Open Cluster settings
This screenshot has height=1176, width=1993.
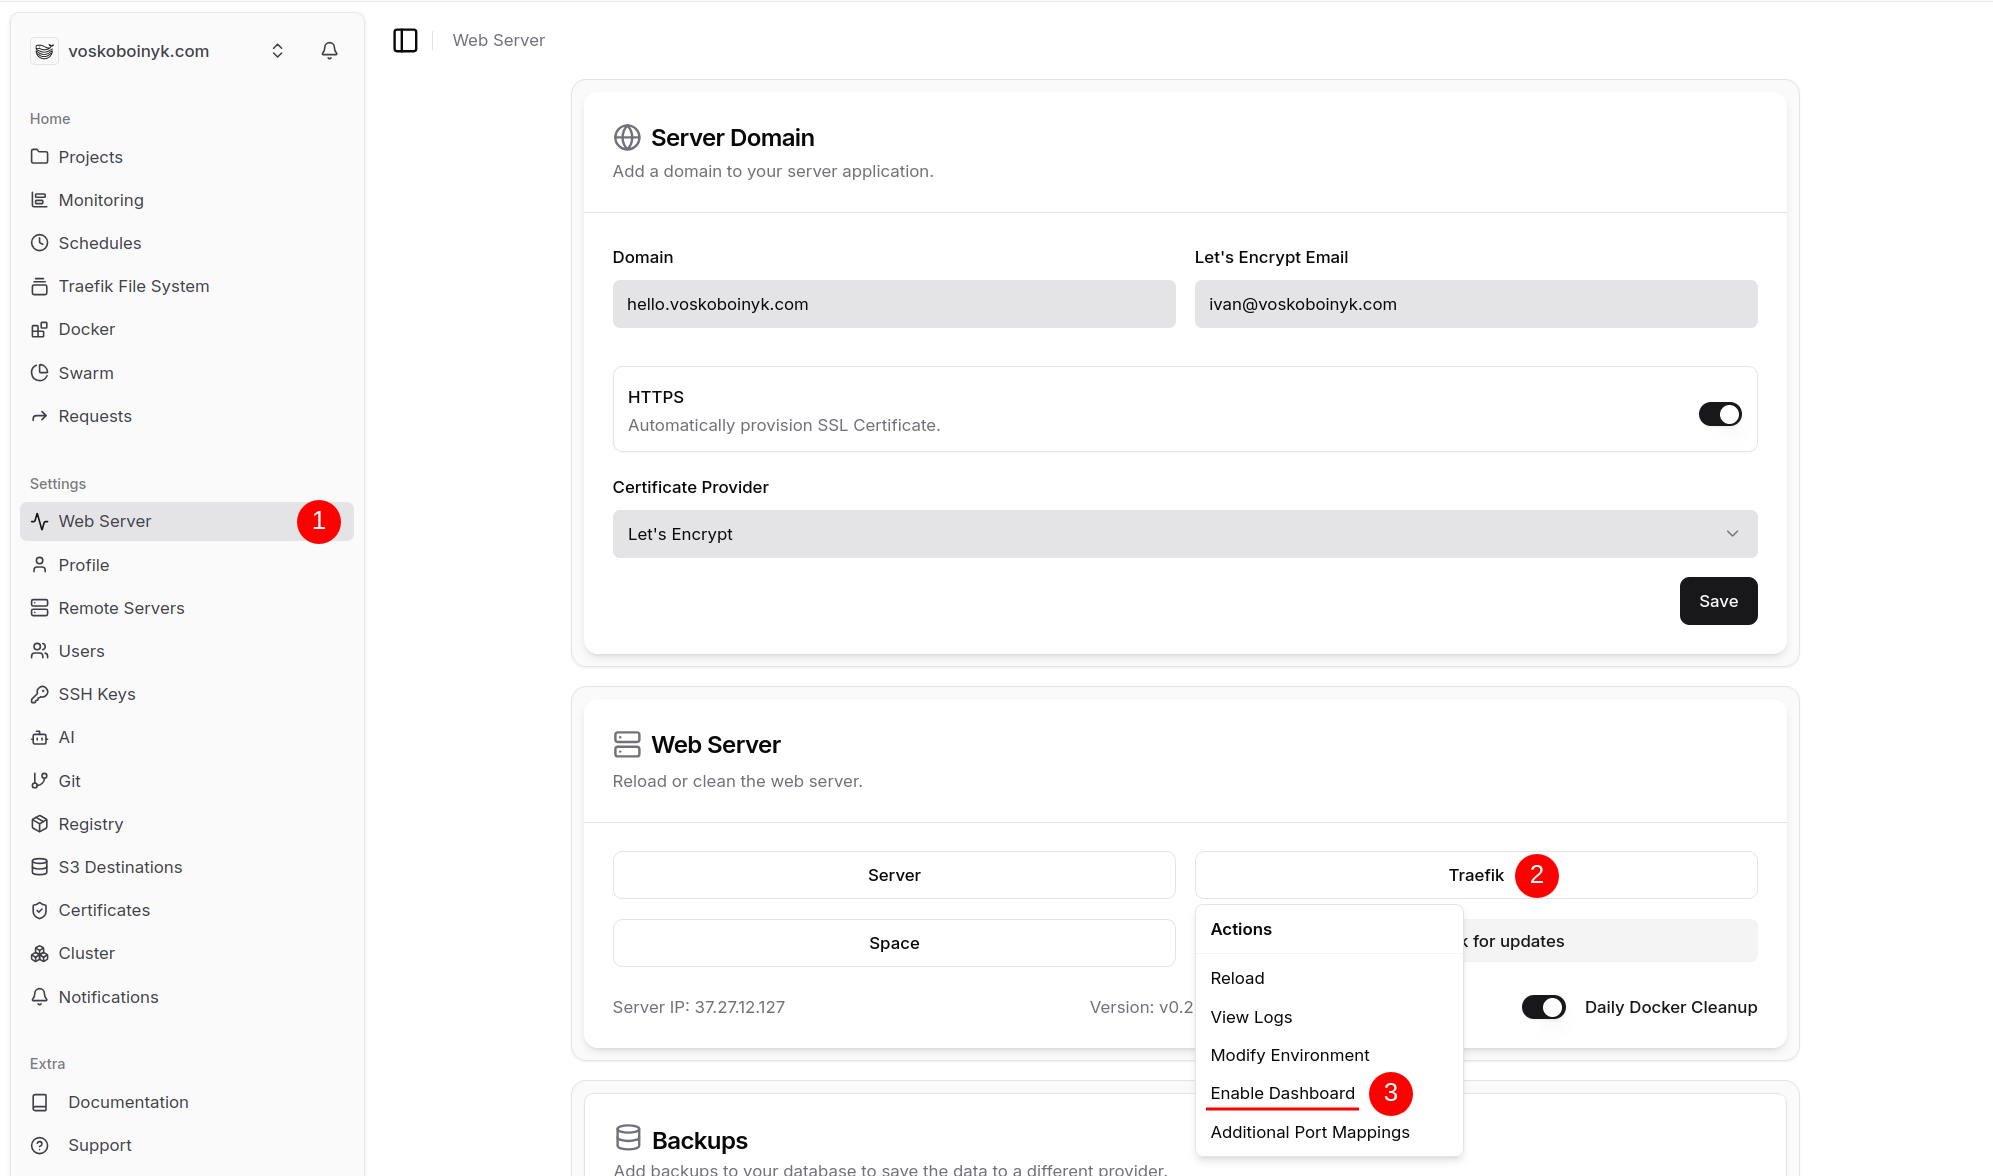tap(186, 953)
